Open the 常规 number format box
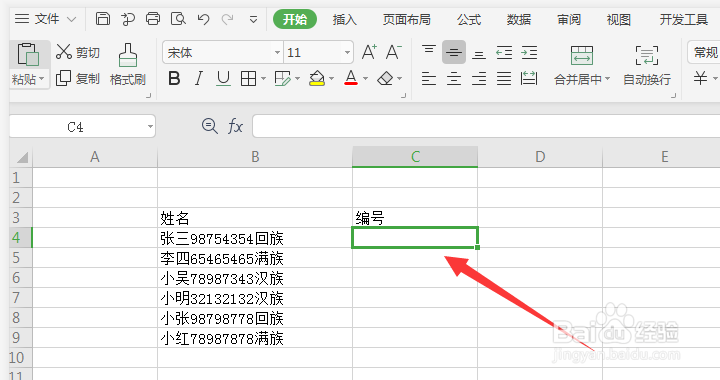720x380 pixels. 704,52
